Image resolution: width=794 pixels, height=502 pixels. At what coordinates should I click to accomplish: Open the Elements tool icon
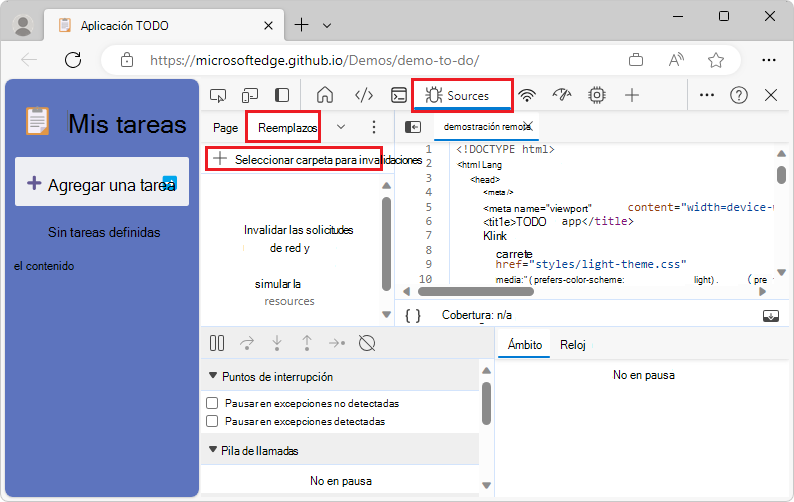364,96
